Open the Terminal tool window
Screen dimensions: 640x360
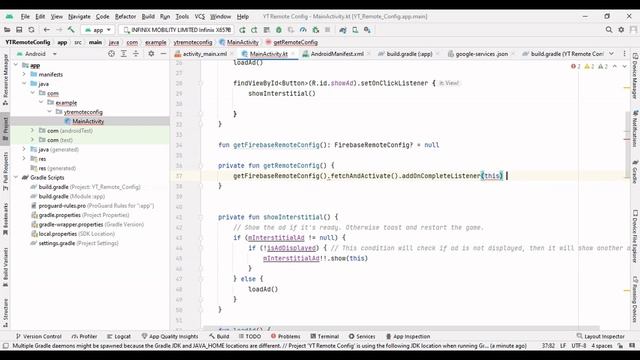tap(324, 336)
